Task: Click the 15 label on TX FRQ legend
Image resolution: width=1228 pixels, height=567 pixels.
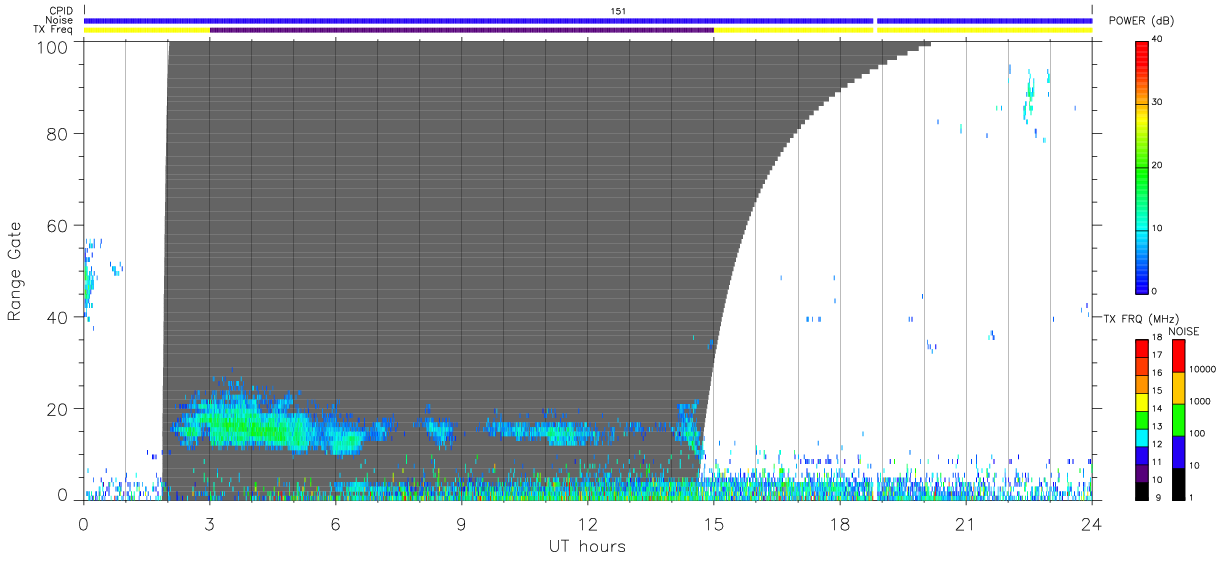Action: tap(1158, 390)
